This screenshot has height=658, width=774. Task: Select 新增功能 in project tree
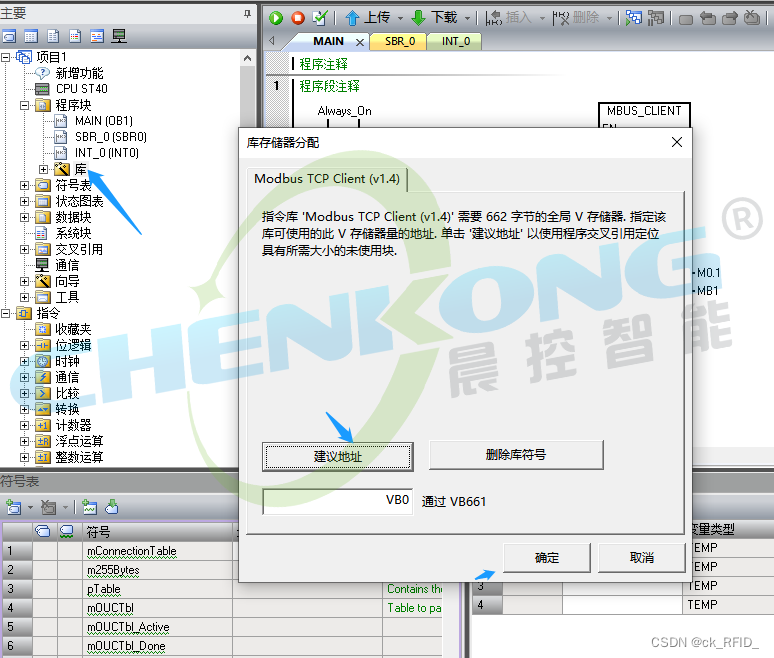pos(79,73)
